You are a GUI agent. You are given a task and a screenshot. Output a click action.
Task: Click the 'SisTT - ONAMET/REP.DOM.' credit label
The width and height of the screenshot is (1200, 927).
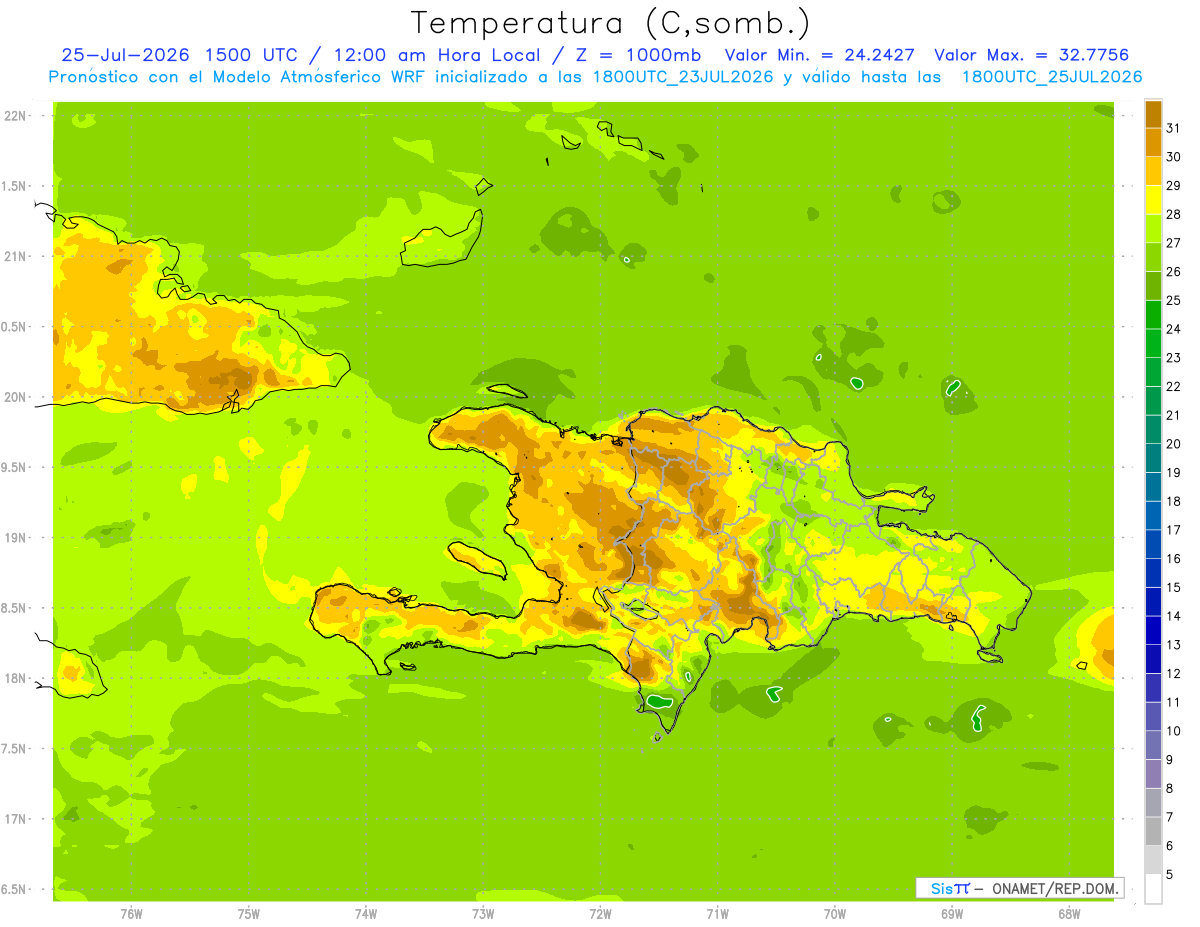pyautogui.click(x=1020, y=888)
